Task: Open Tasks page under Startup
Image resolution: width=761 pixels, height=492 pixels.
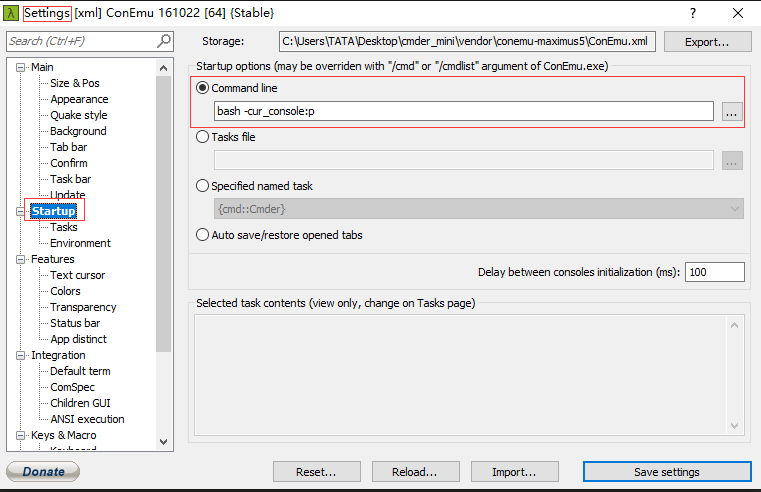Action: pyautogui.click(x=64, y=228)
